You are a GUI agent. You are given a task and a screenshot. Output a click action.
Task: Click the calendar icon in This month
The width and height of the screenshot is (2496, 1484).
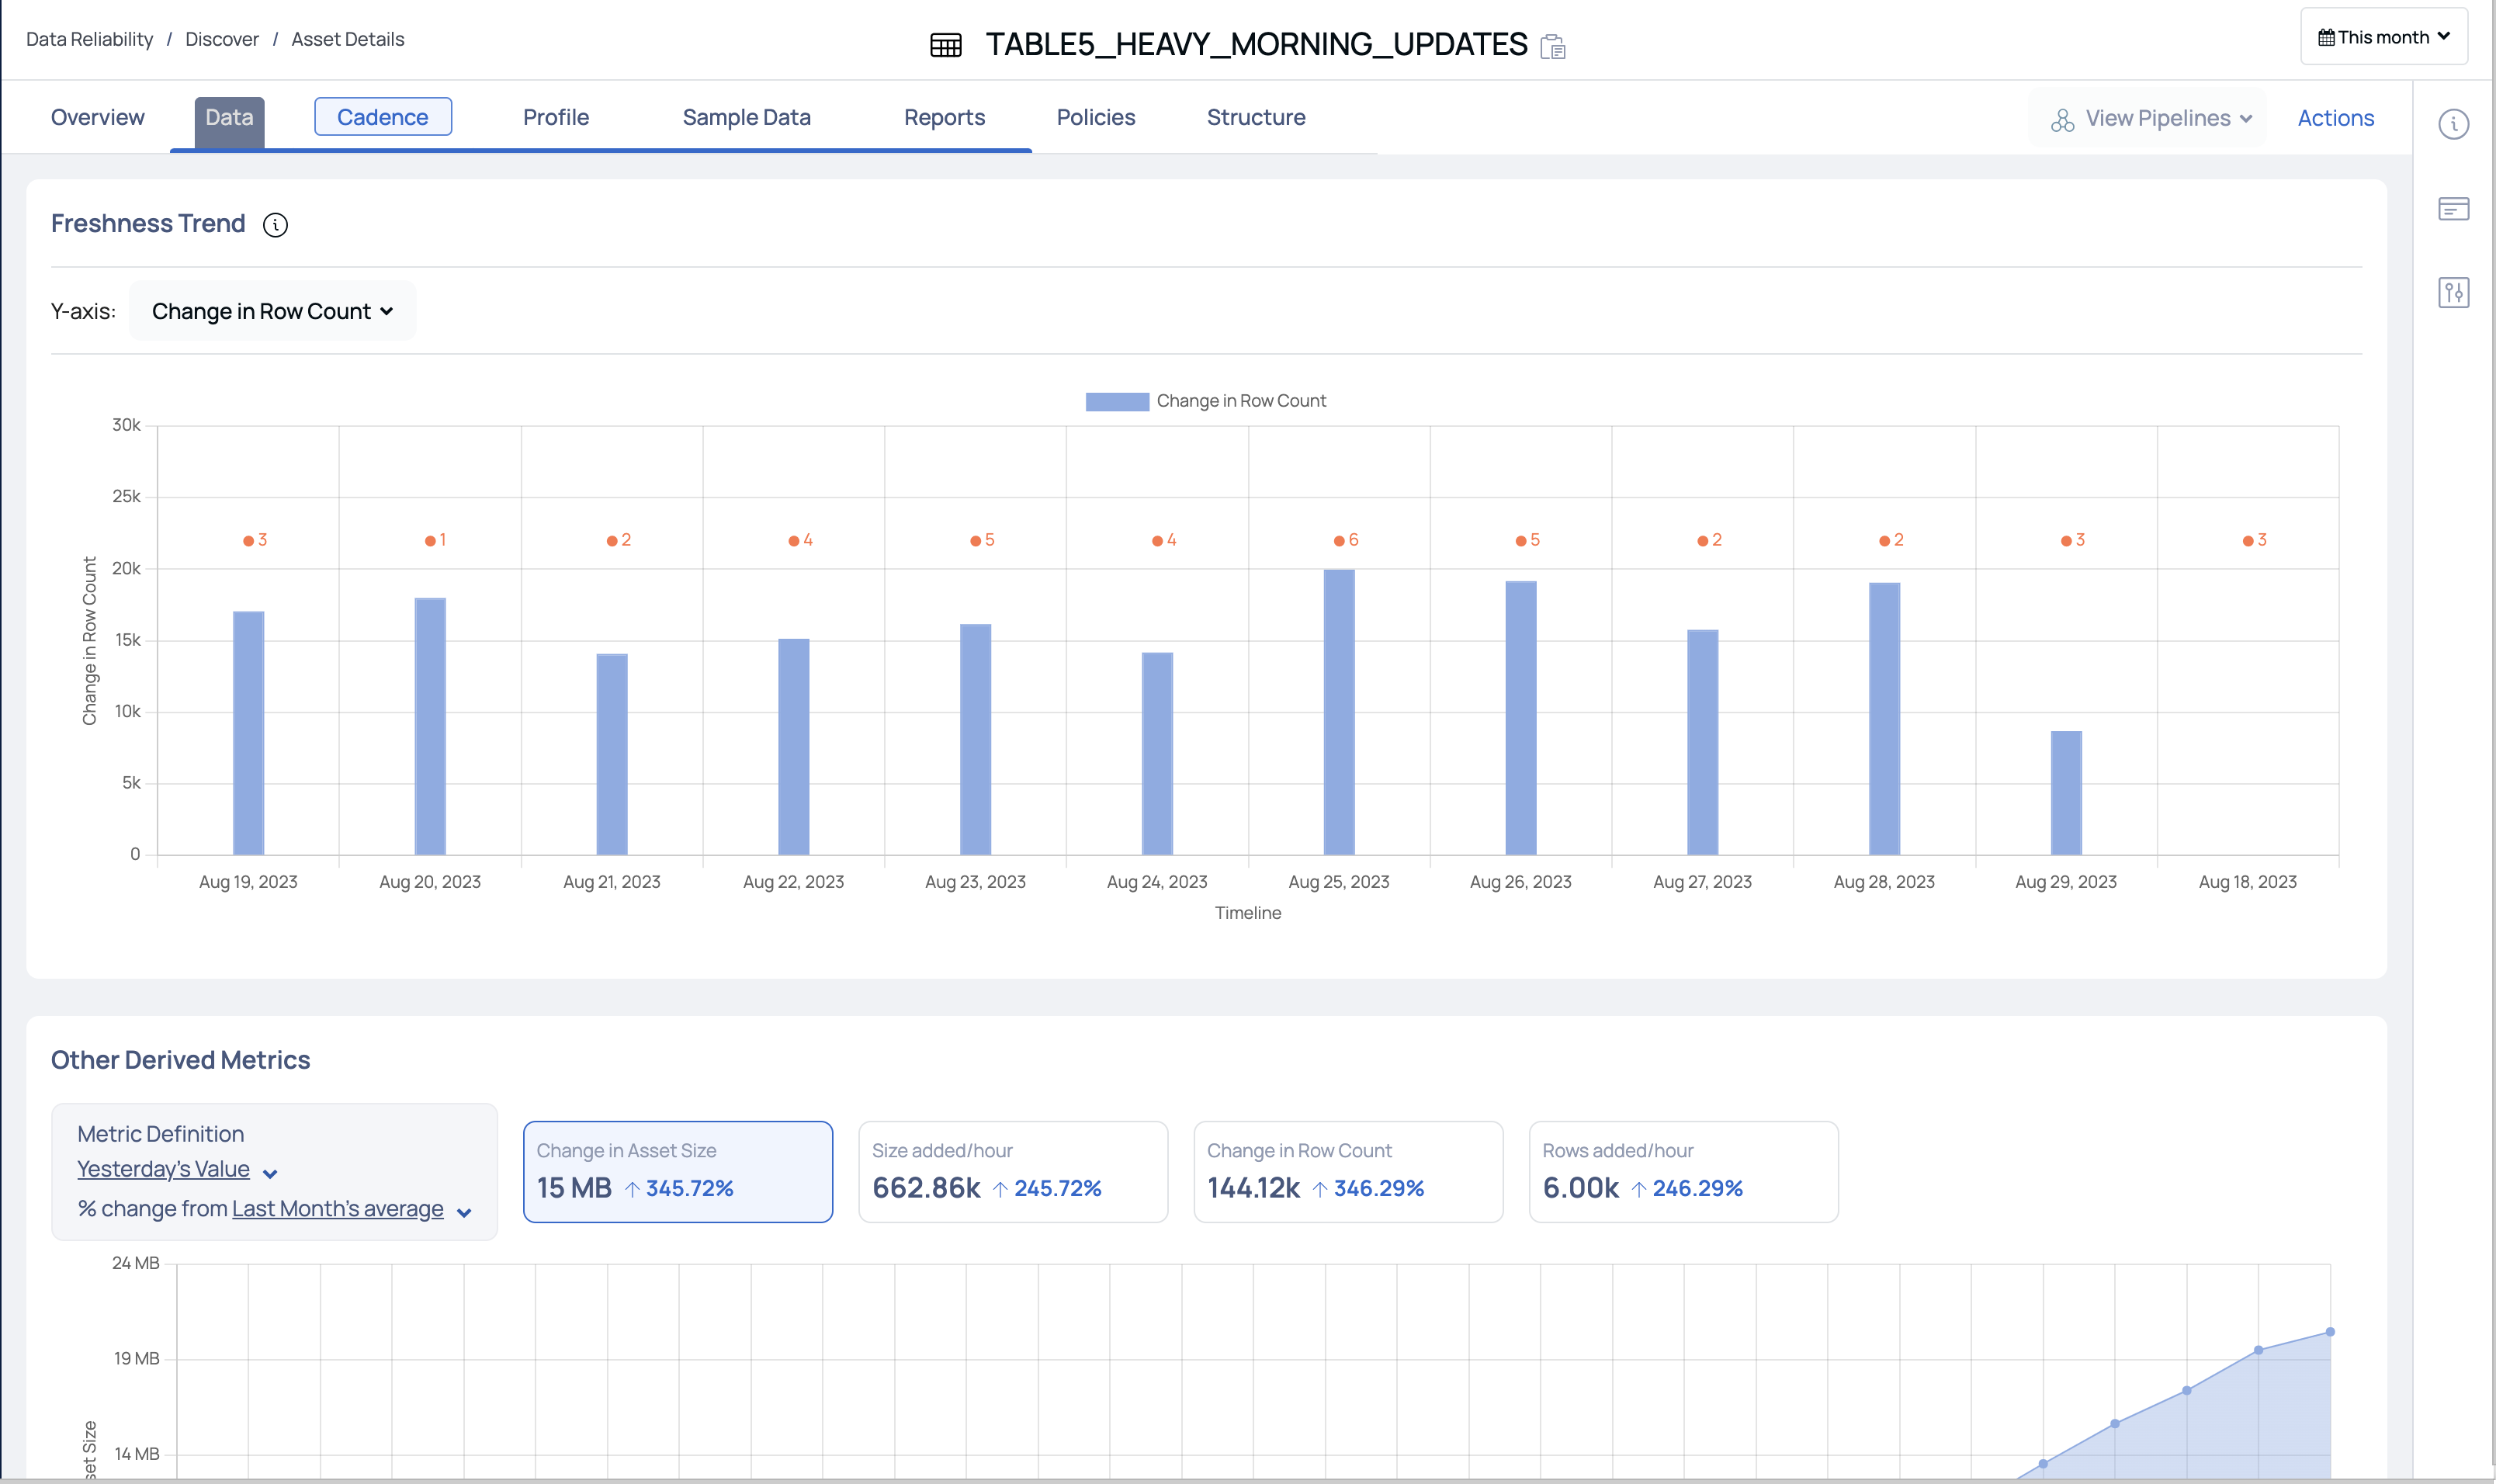2326,38
